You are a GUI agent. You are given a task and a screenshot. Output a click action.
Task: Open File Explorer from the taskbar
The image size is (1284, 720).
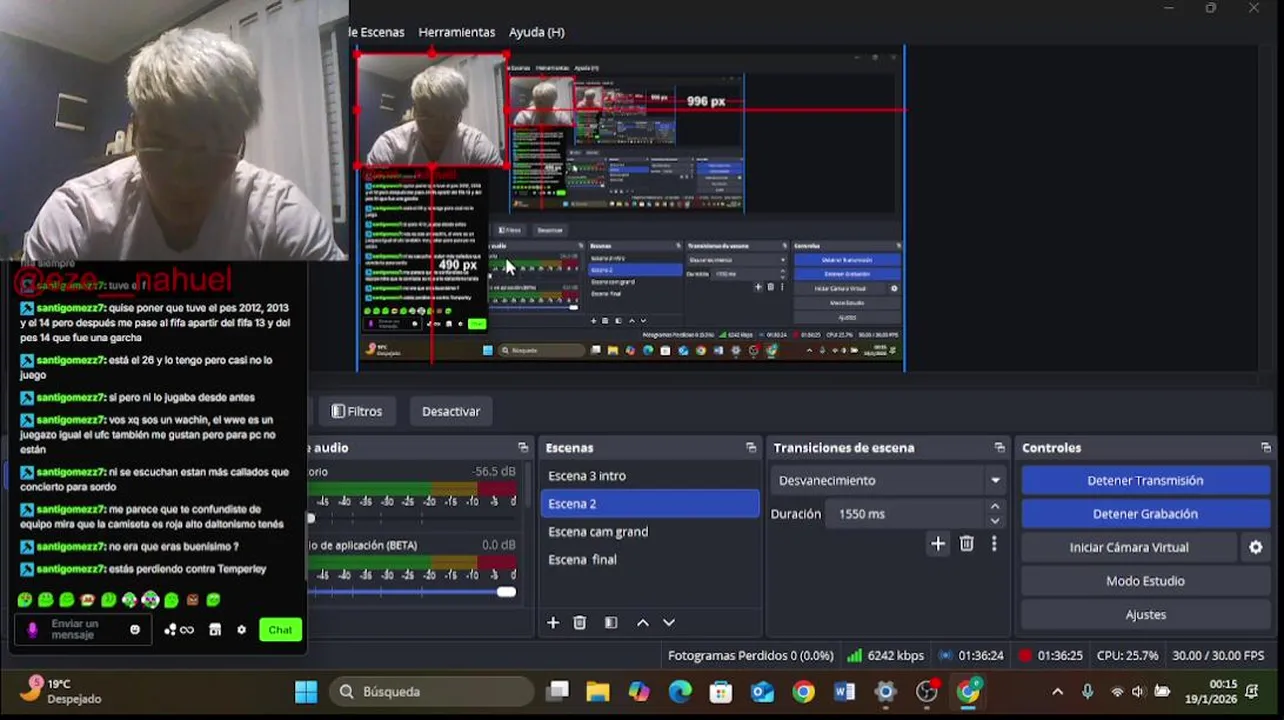[598, 691]
